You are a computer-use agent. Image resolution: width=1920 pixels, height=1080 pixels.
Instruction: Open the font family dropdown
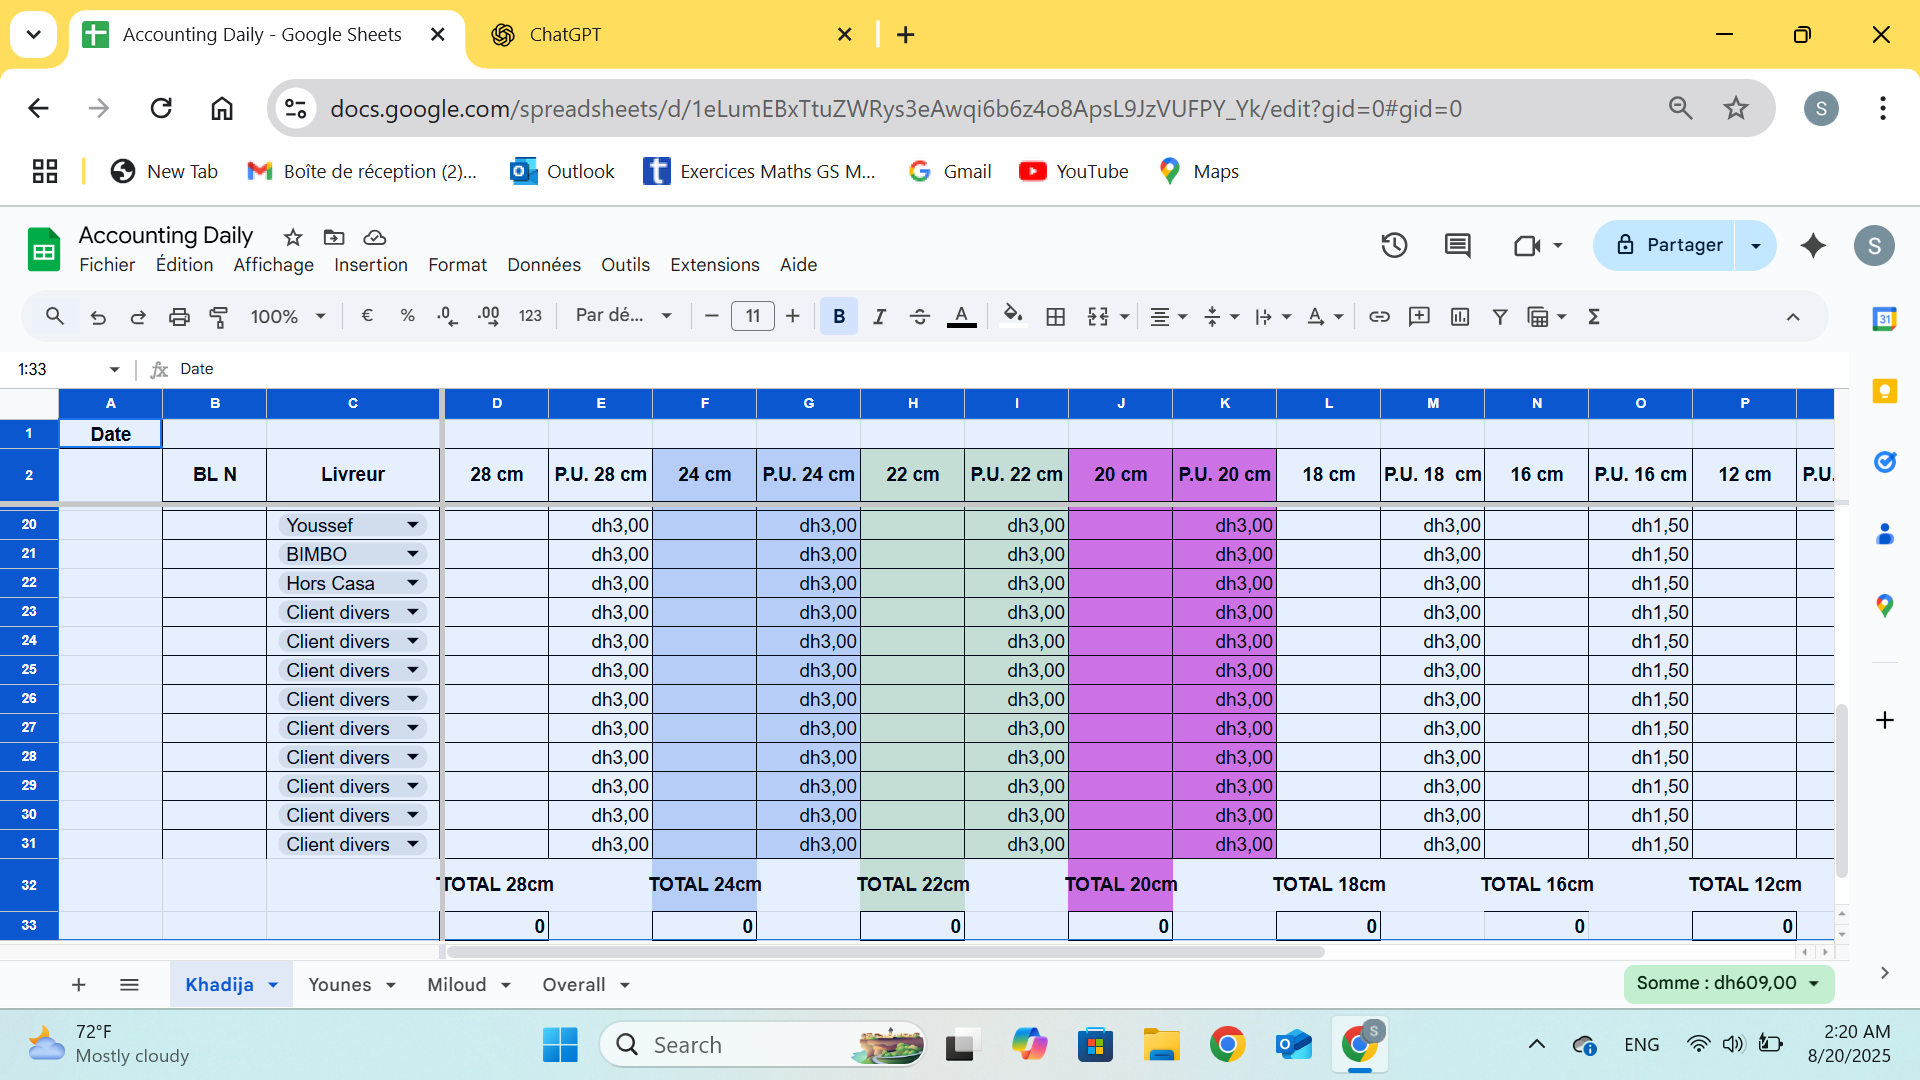click(623, 316)
